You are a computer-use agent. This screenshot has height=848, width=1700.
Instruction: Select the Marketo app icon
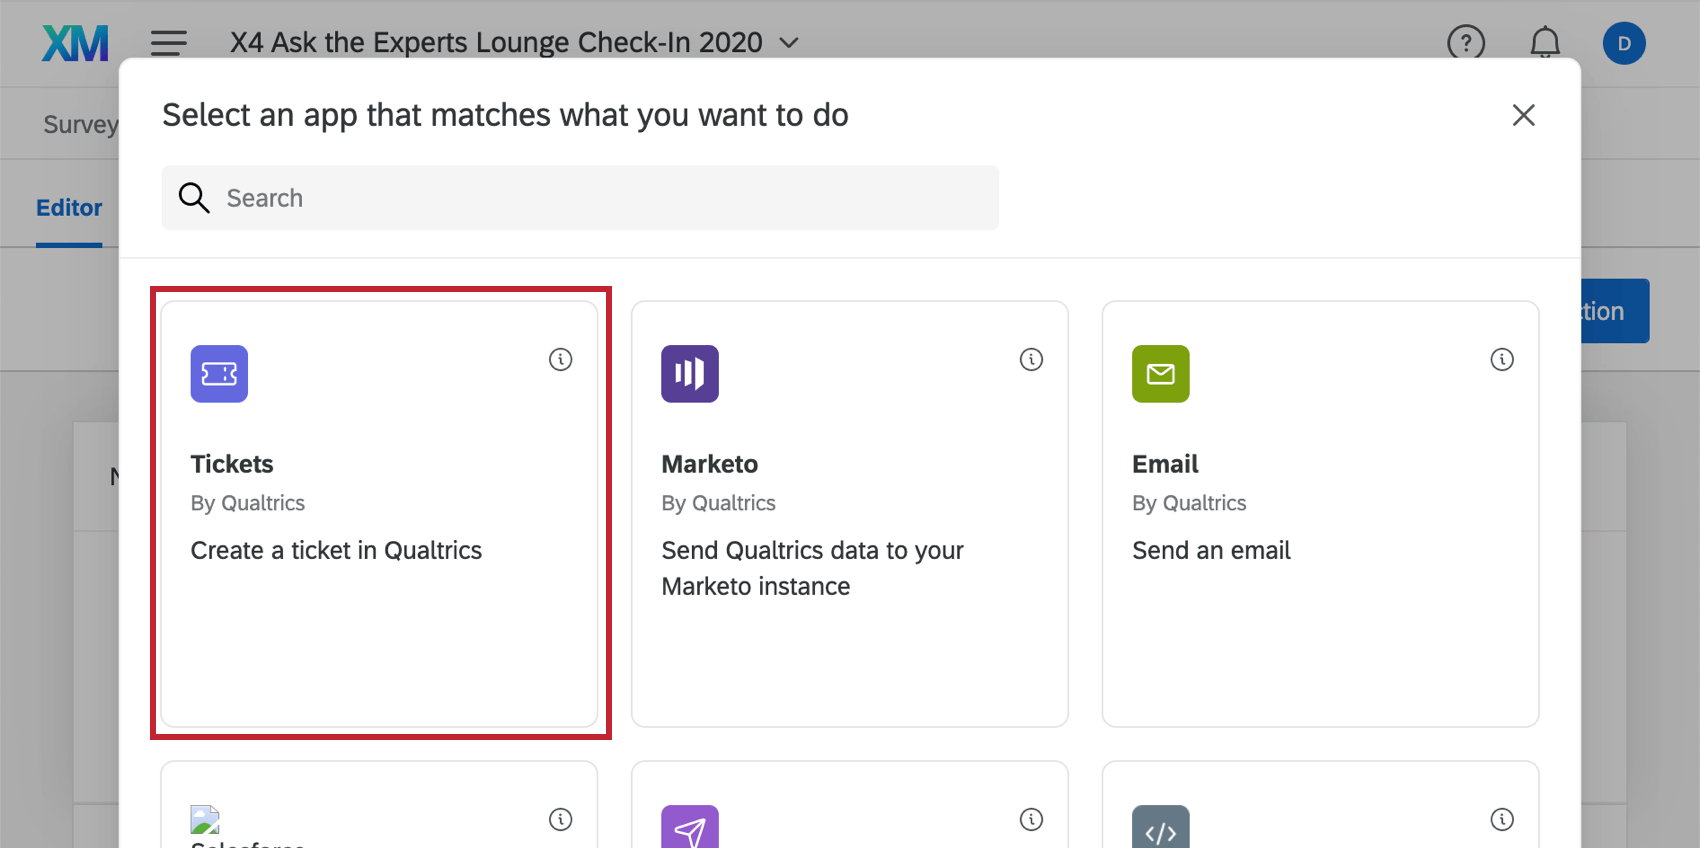pyautogui.click(x=689, y=374)
